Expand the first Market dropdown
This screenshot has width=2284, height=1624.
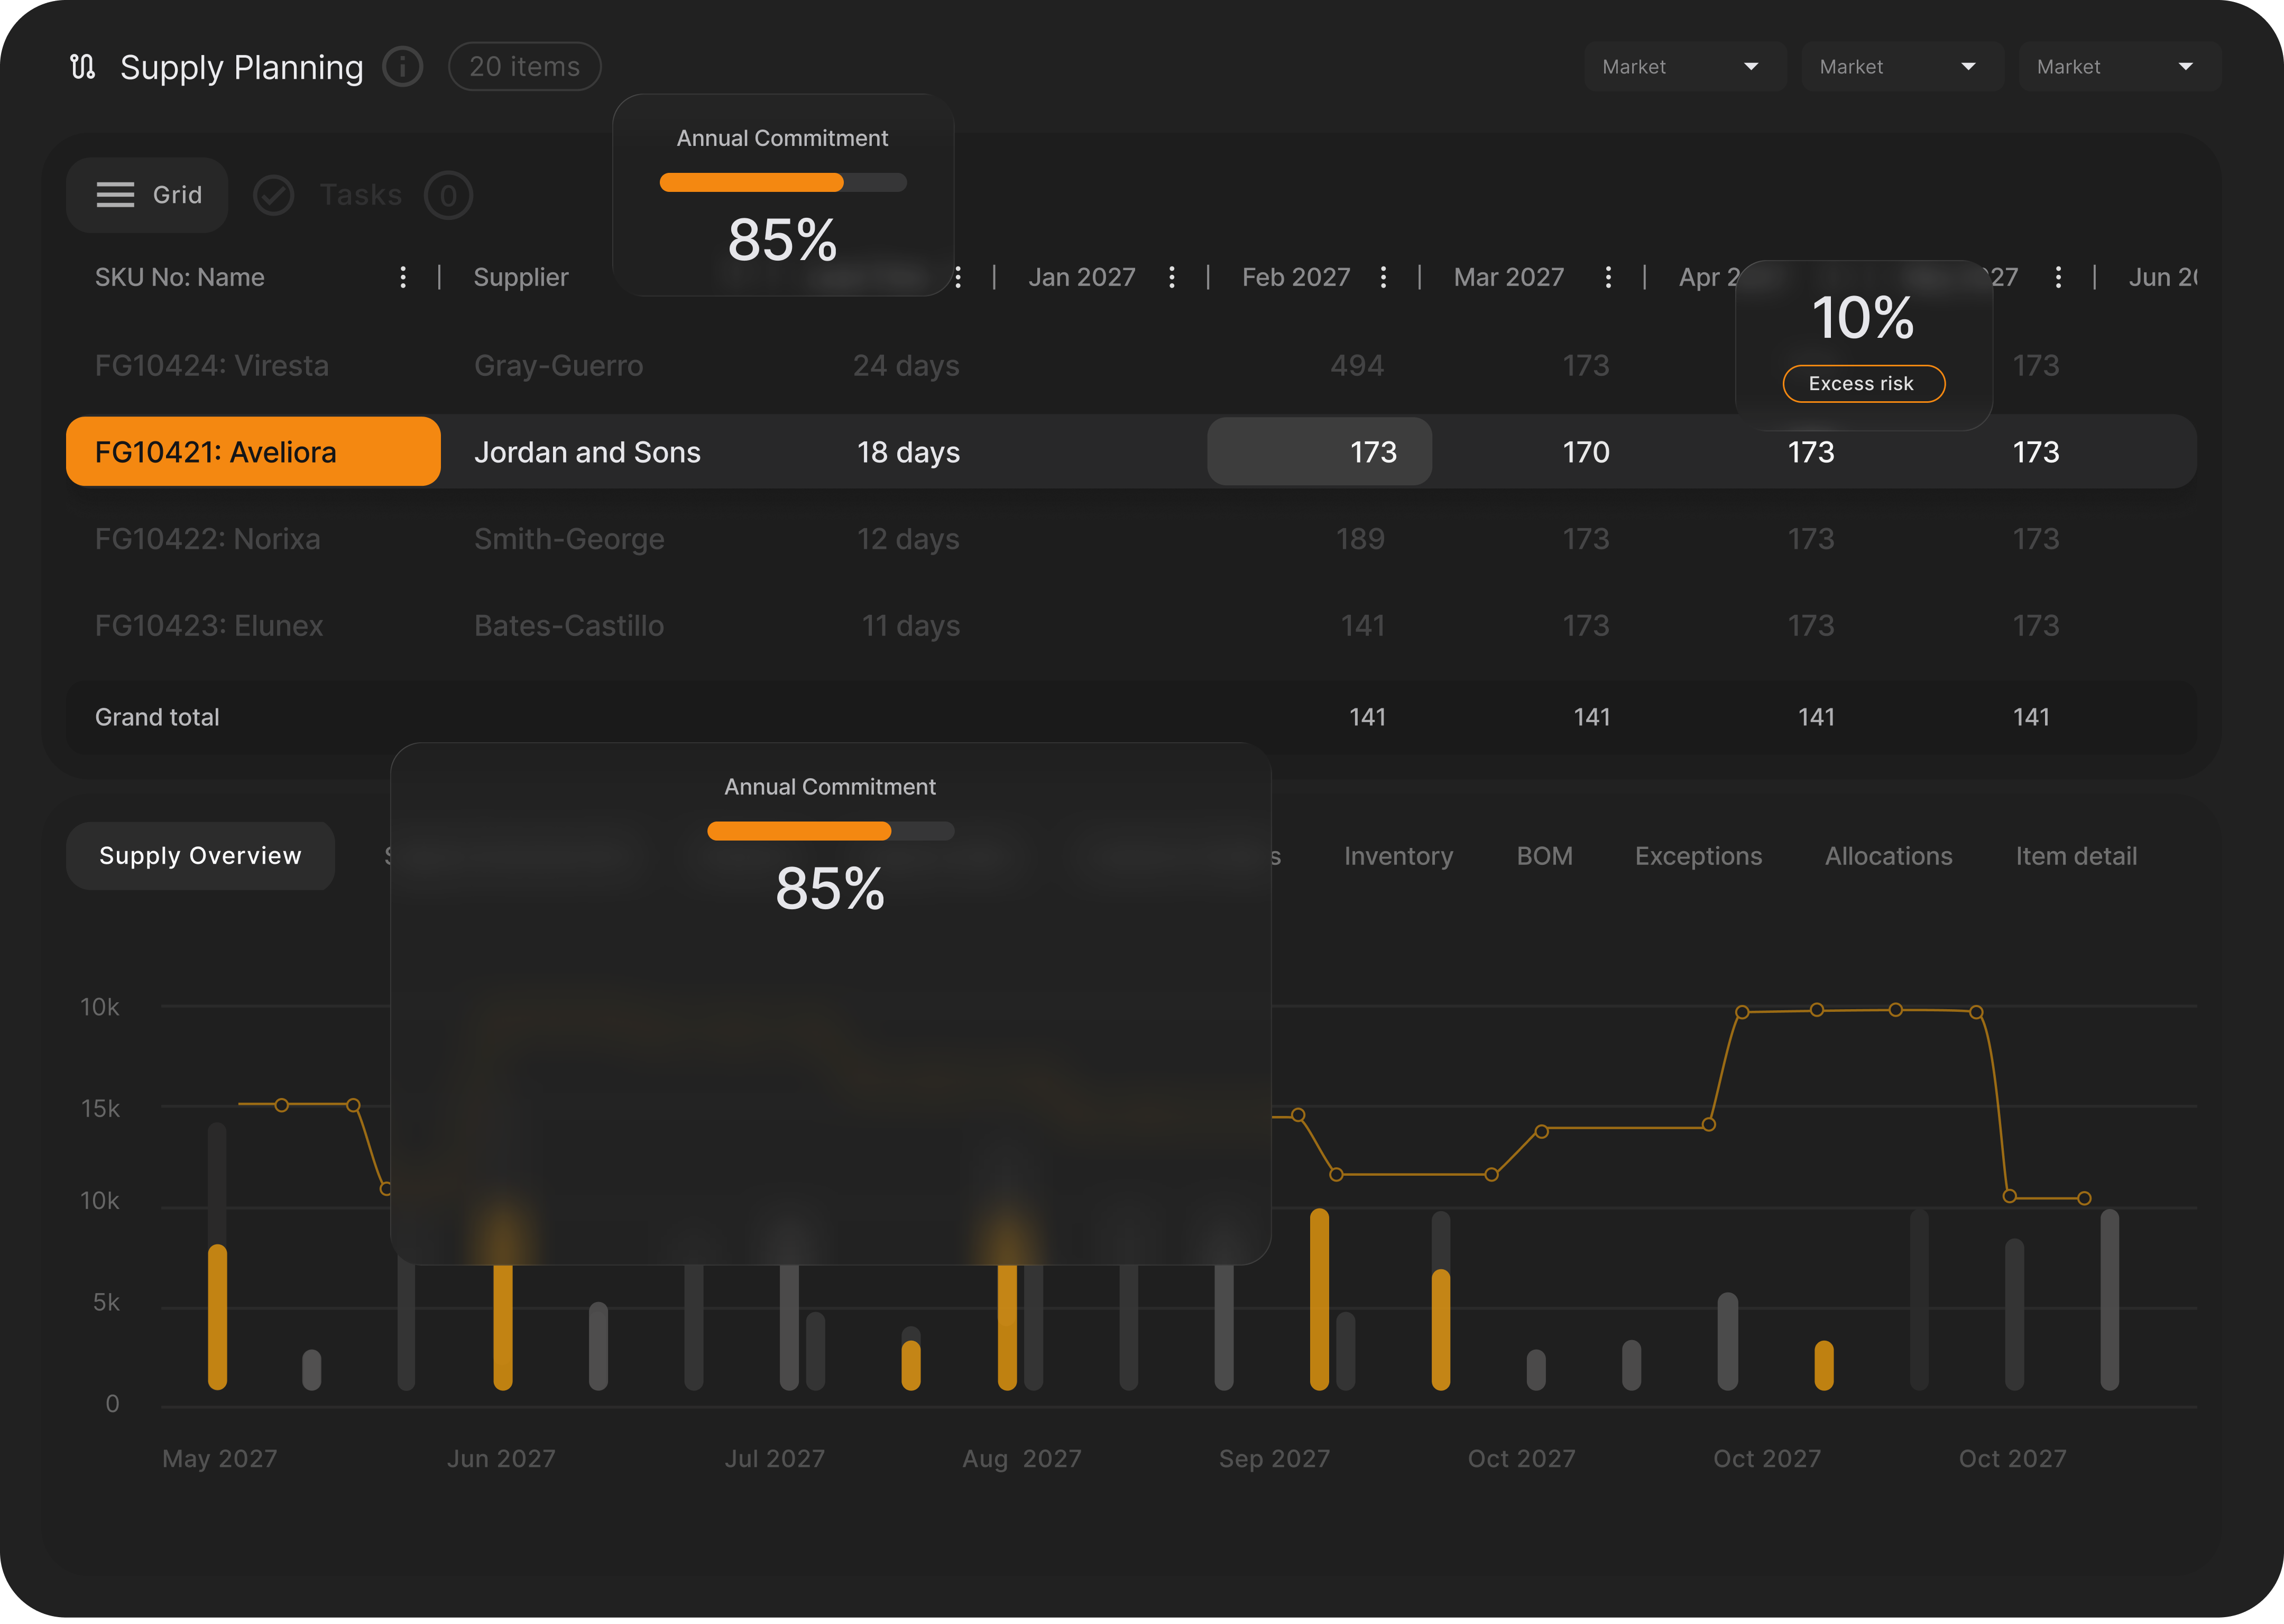click(x=1685, y=67)
